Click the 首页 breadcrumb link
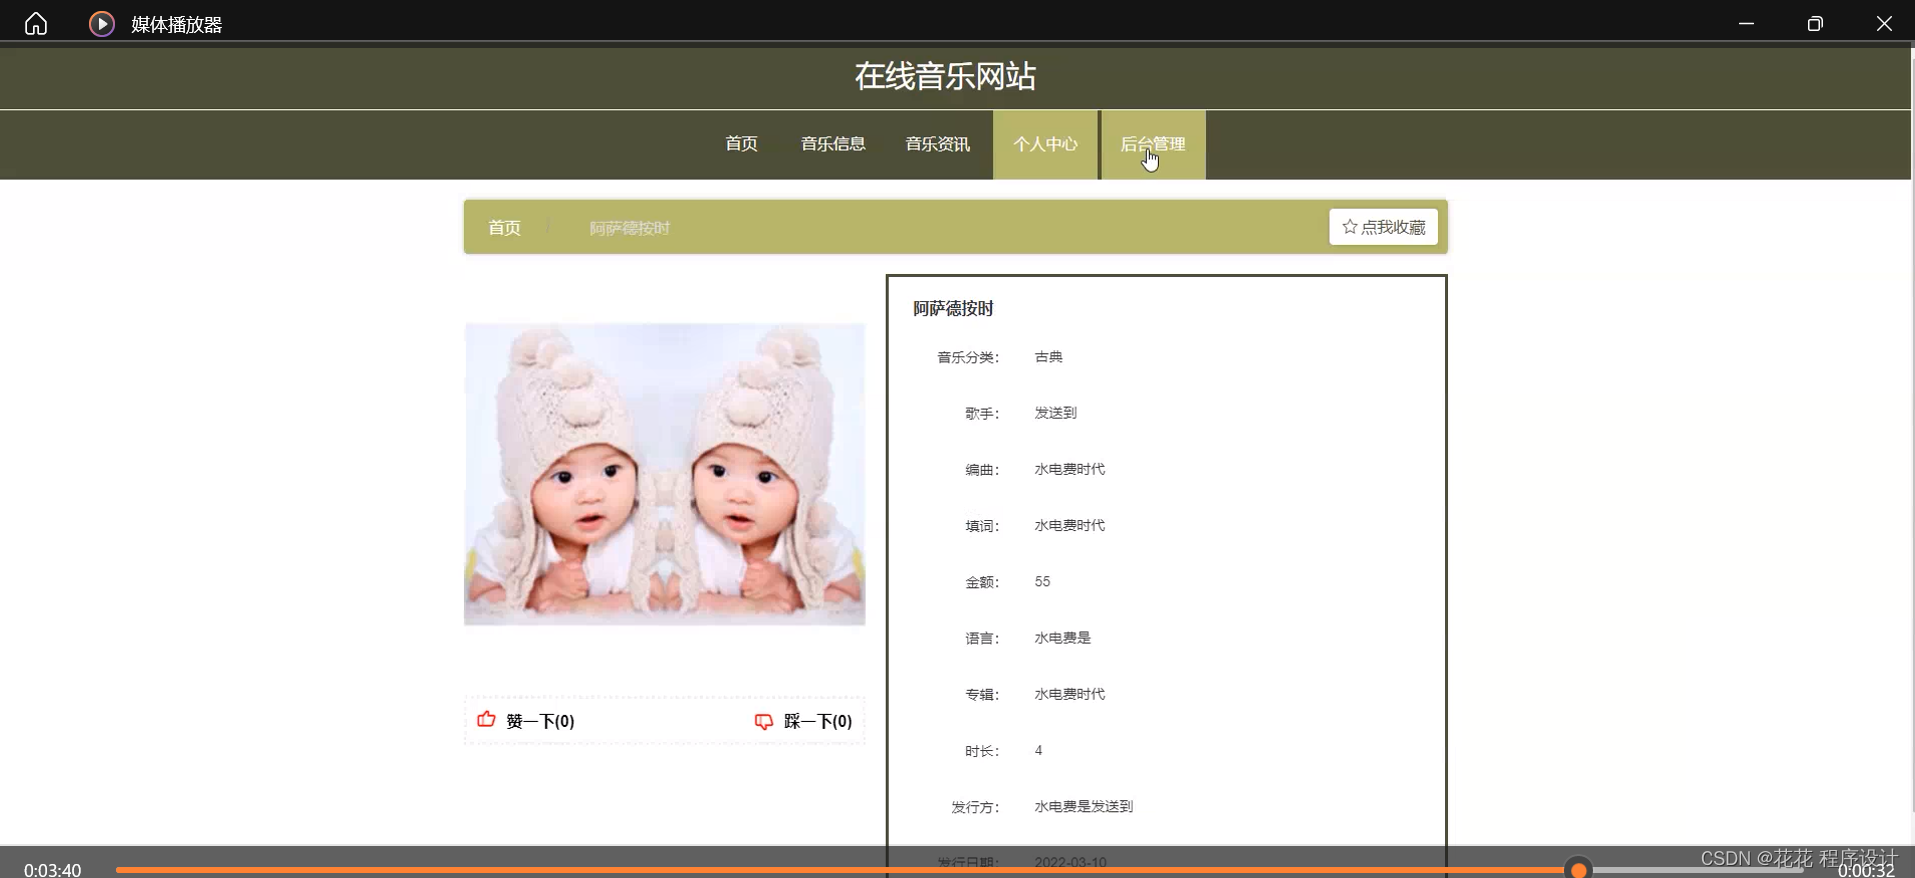The height and width of the screenshot is (878, 1915). coord(504,228)
